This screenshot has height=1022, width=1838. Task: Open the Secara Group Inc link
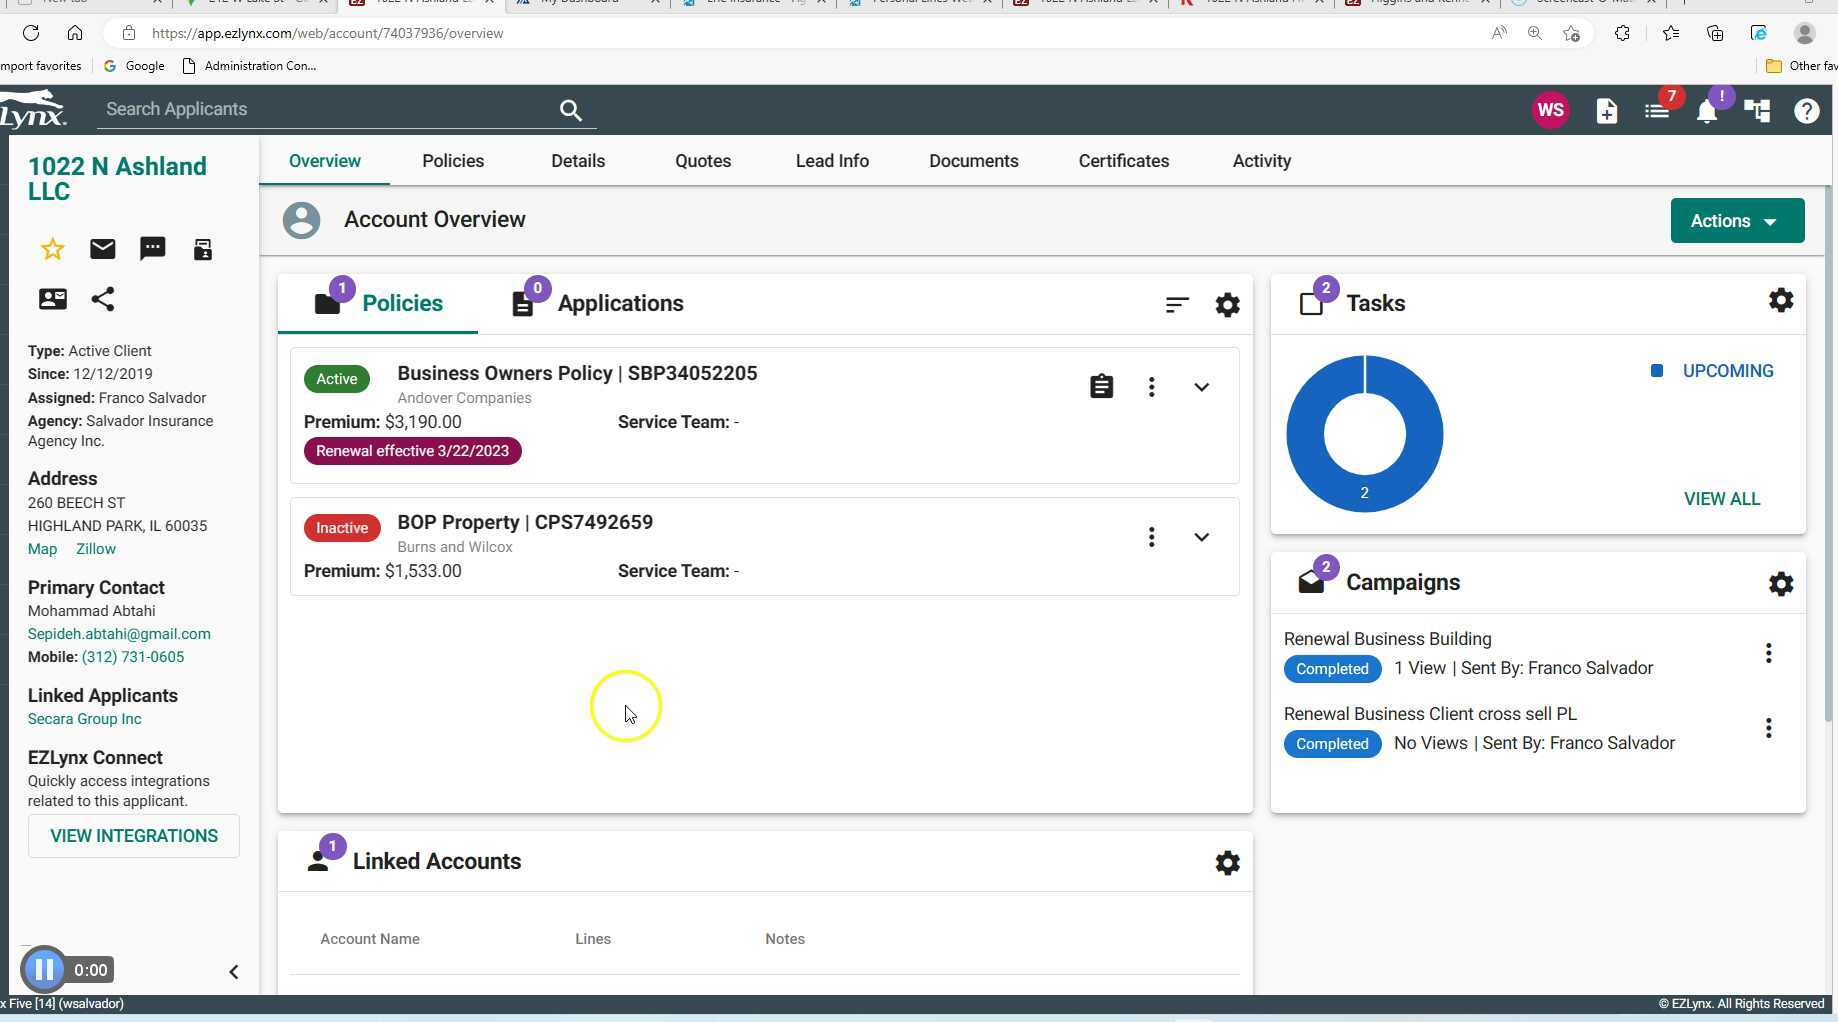(x=84, y=719)
